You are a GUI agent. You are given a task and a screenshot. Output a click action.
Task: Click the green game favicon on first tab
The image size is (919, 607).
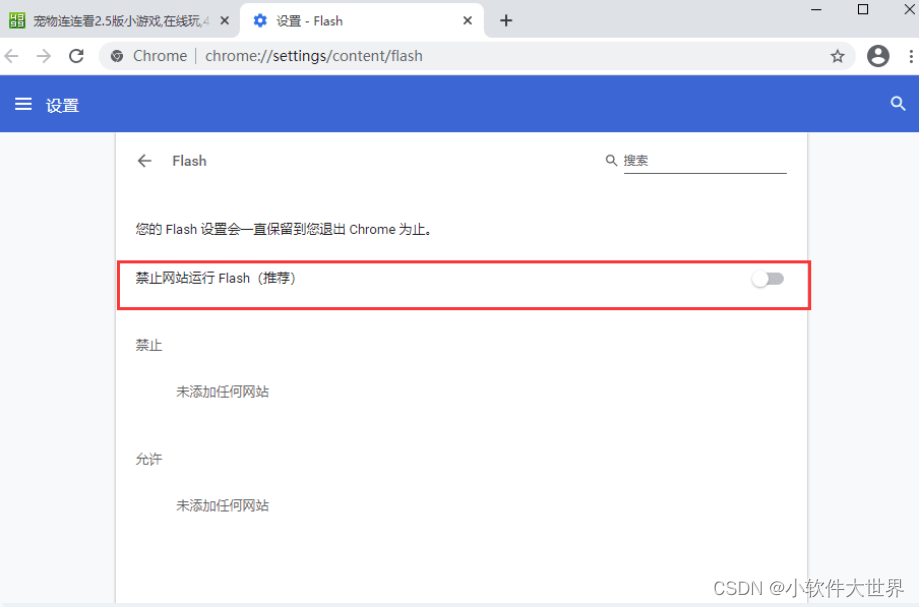(17, 21)
